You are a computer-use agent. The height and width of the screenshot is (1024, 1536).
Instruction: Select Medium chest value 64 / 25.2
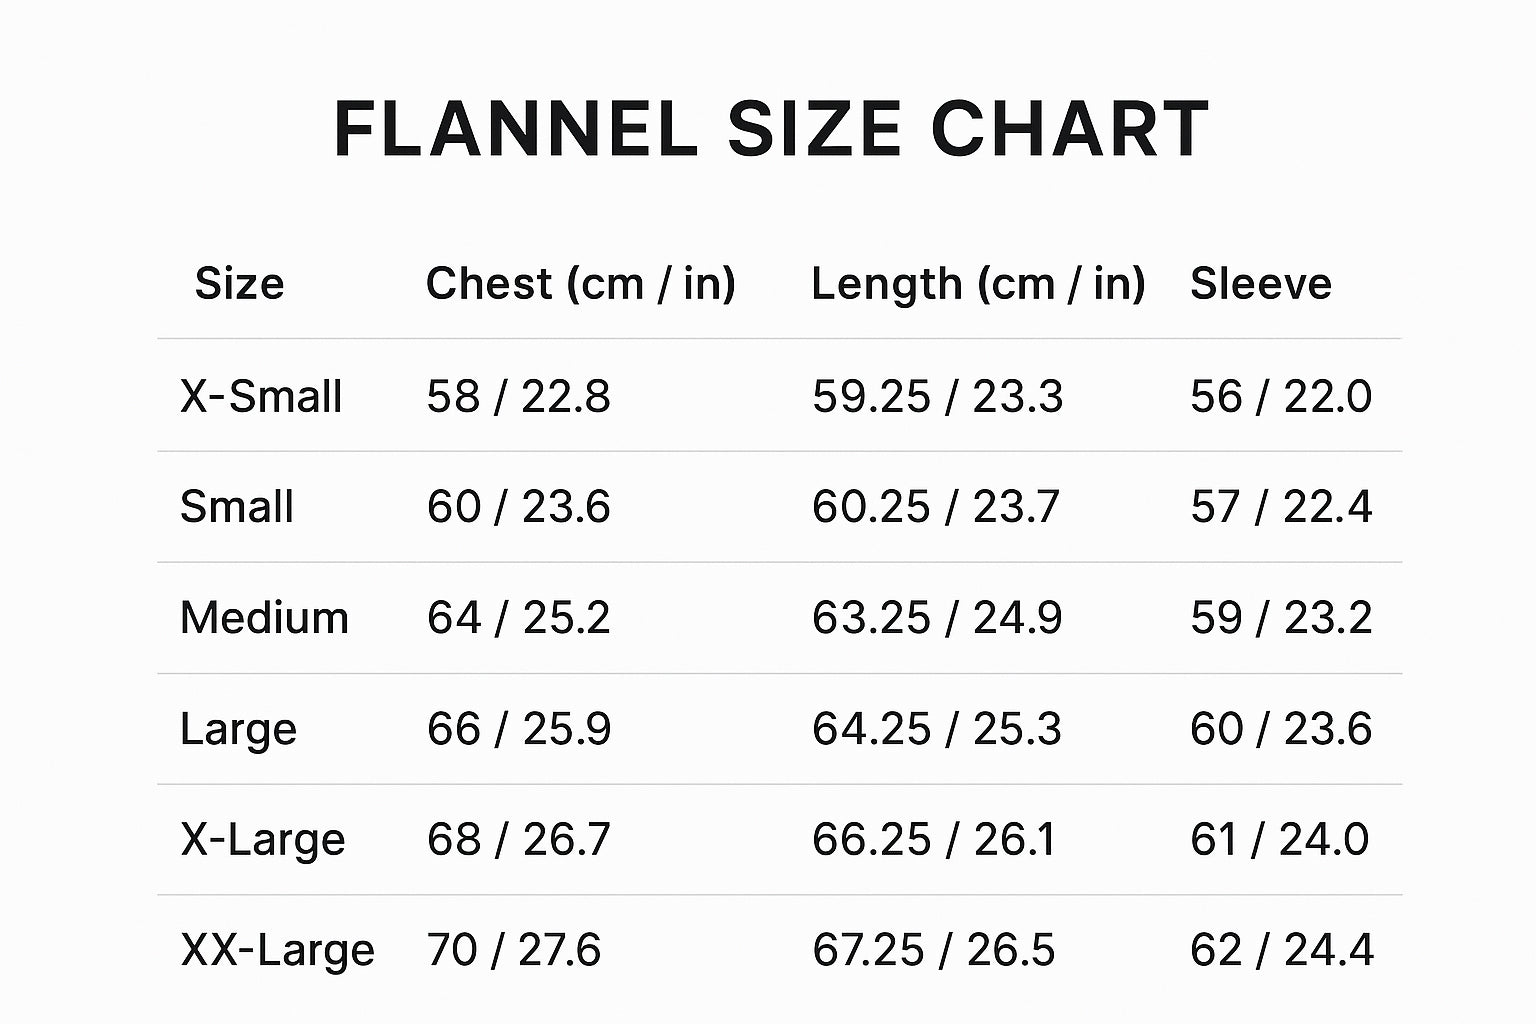pos(518,618)
